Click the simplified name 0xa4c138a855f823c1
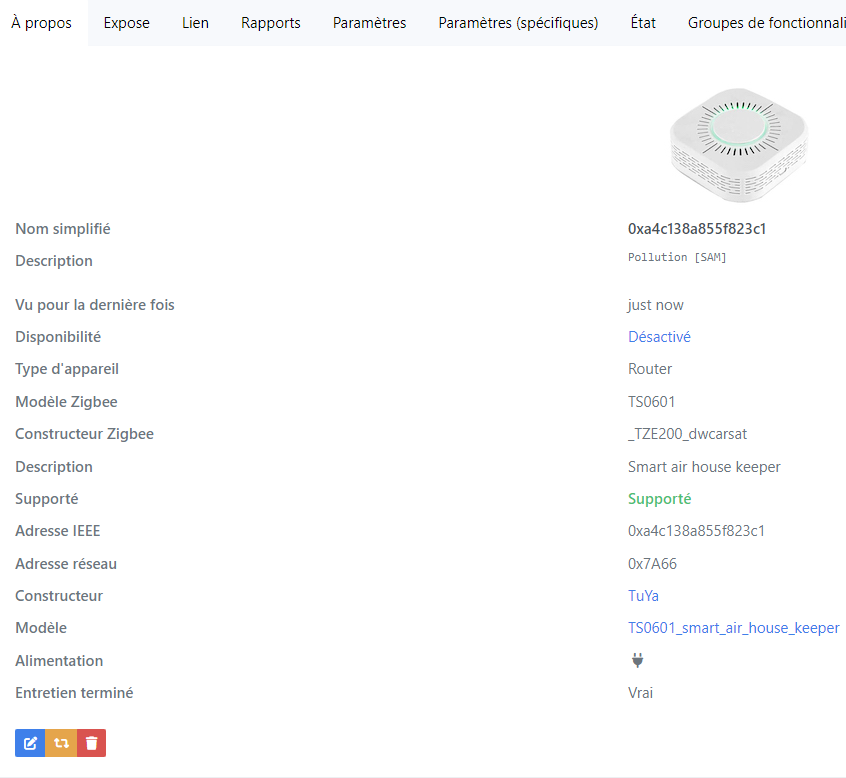846x778 pixels. [697, 229]
